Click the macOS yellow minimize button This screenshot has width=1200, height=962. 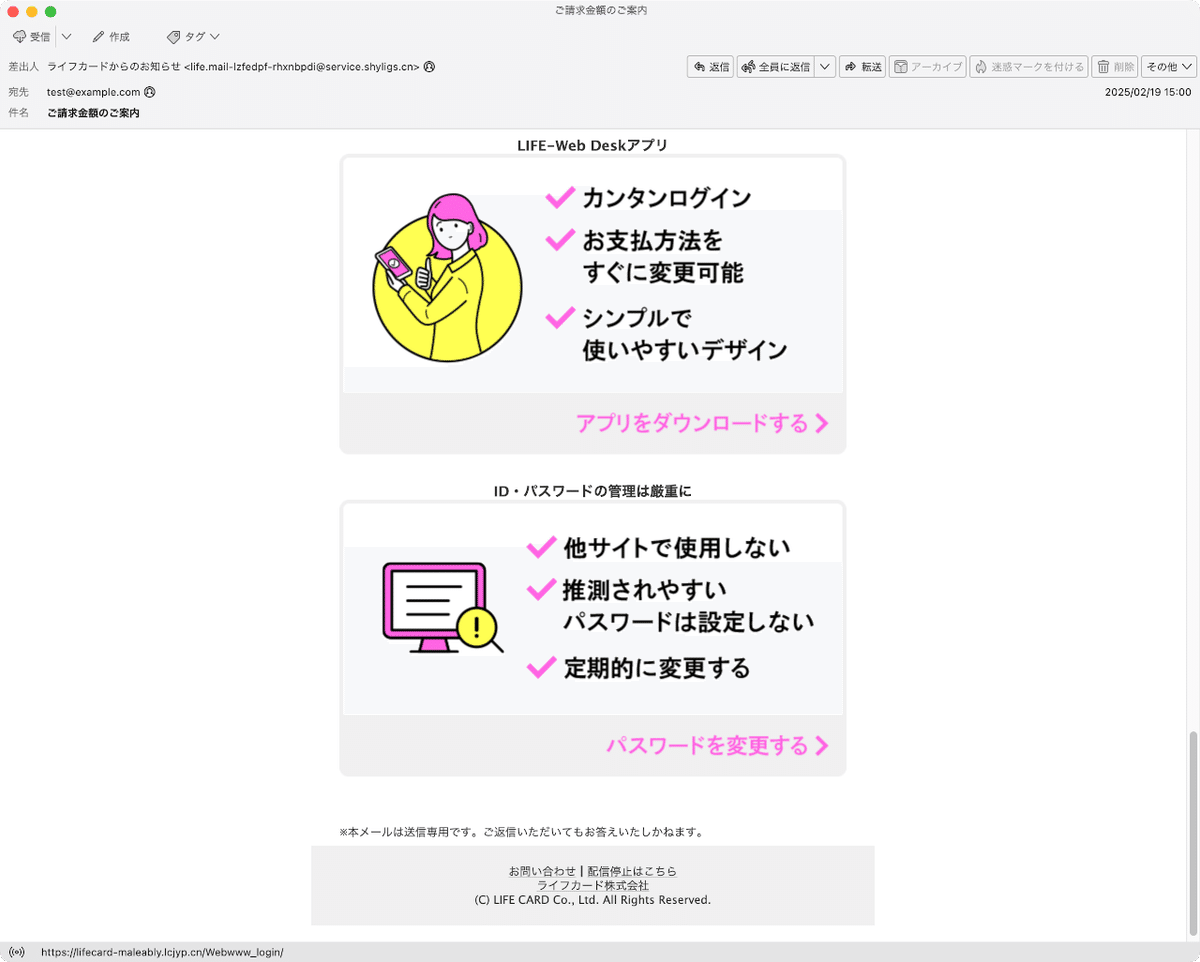32,11
